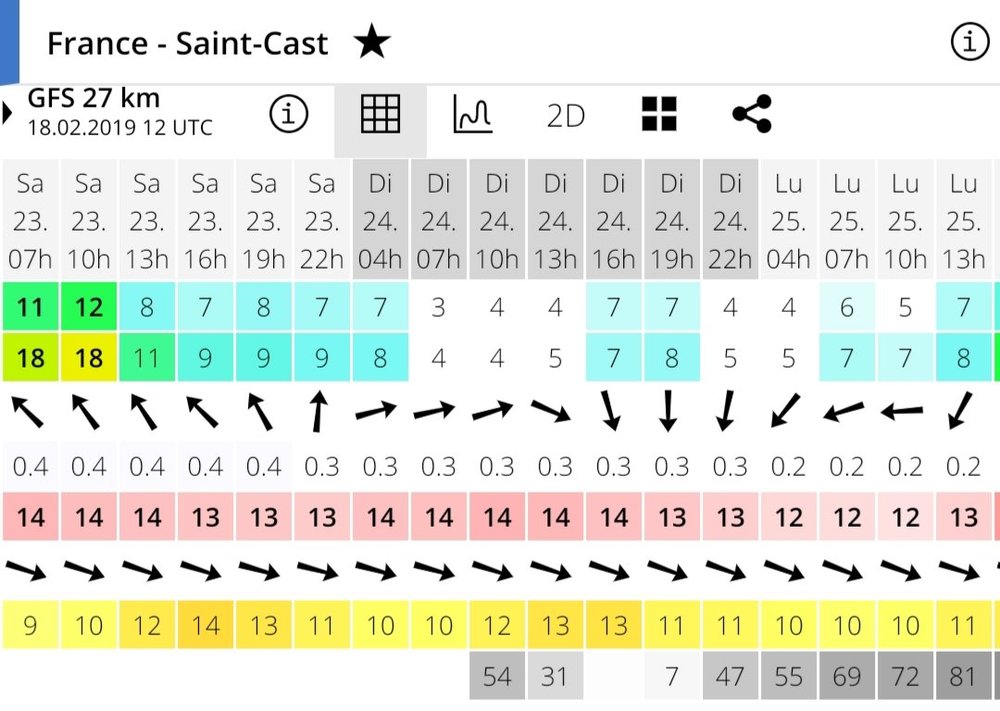The height and width of the screenshot is (711, 1000).
Task: Click the blue sidebar strip at top left
Action: [x=10, y=41]
